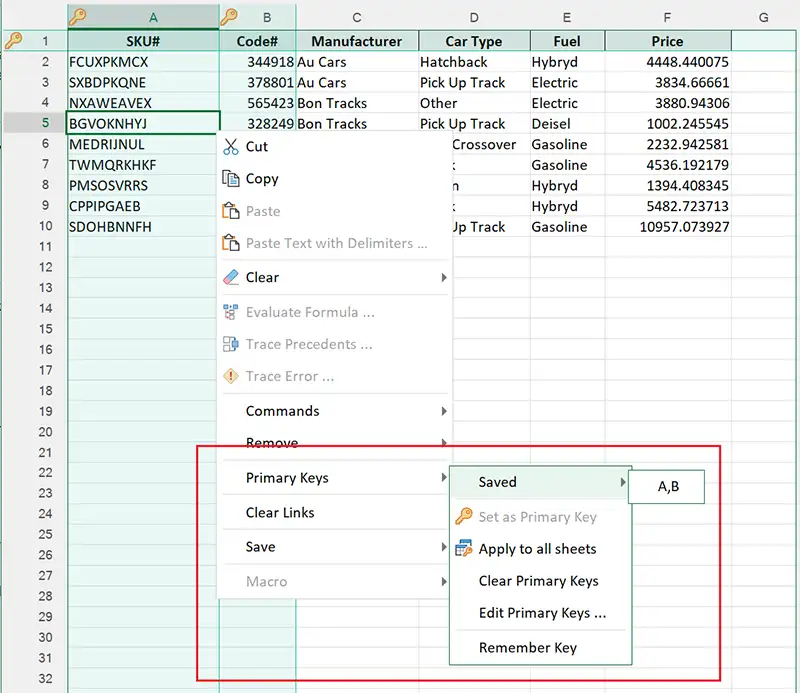Screen dimensions: 800x693
Task: Choose Clear Links from context menu
Action: pyautogui.click(x=280, y=513)
